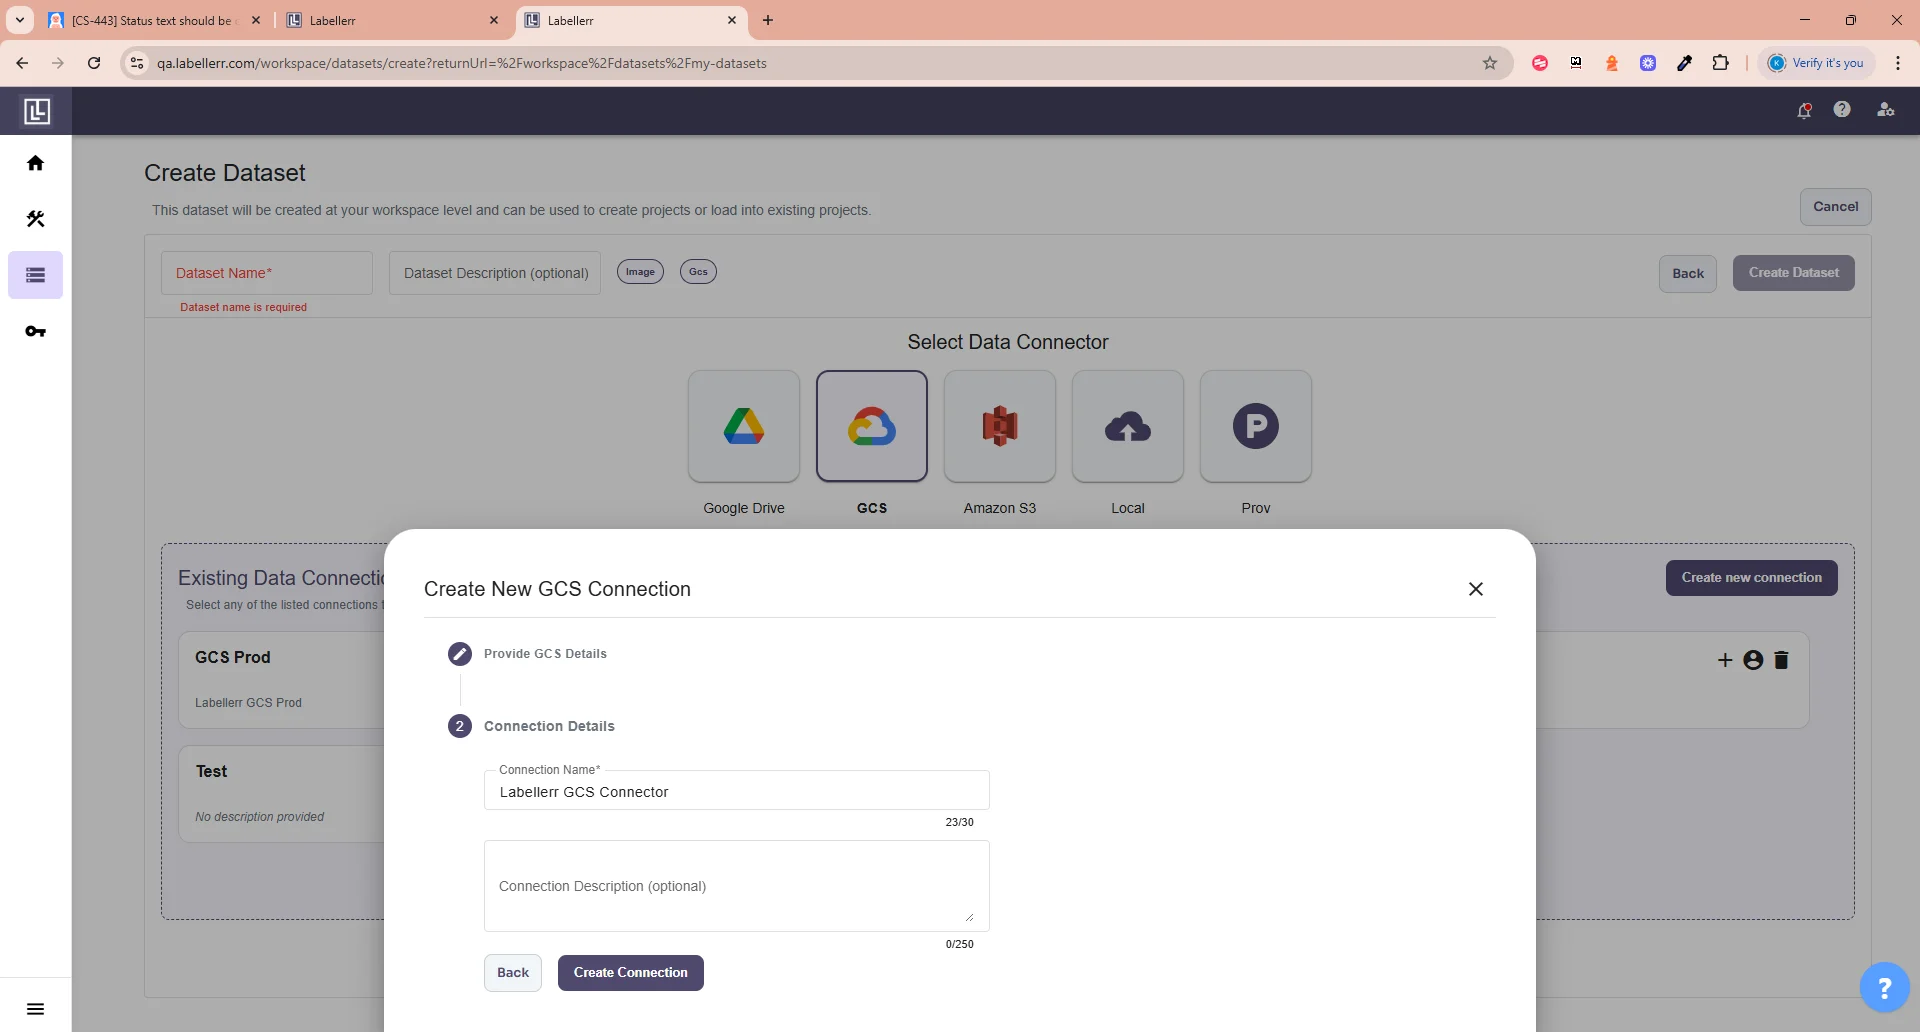
Task: Click the Create Connection button
Action: [631, 973]
